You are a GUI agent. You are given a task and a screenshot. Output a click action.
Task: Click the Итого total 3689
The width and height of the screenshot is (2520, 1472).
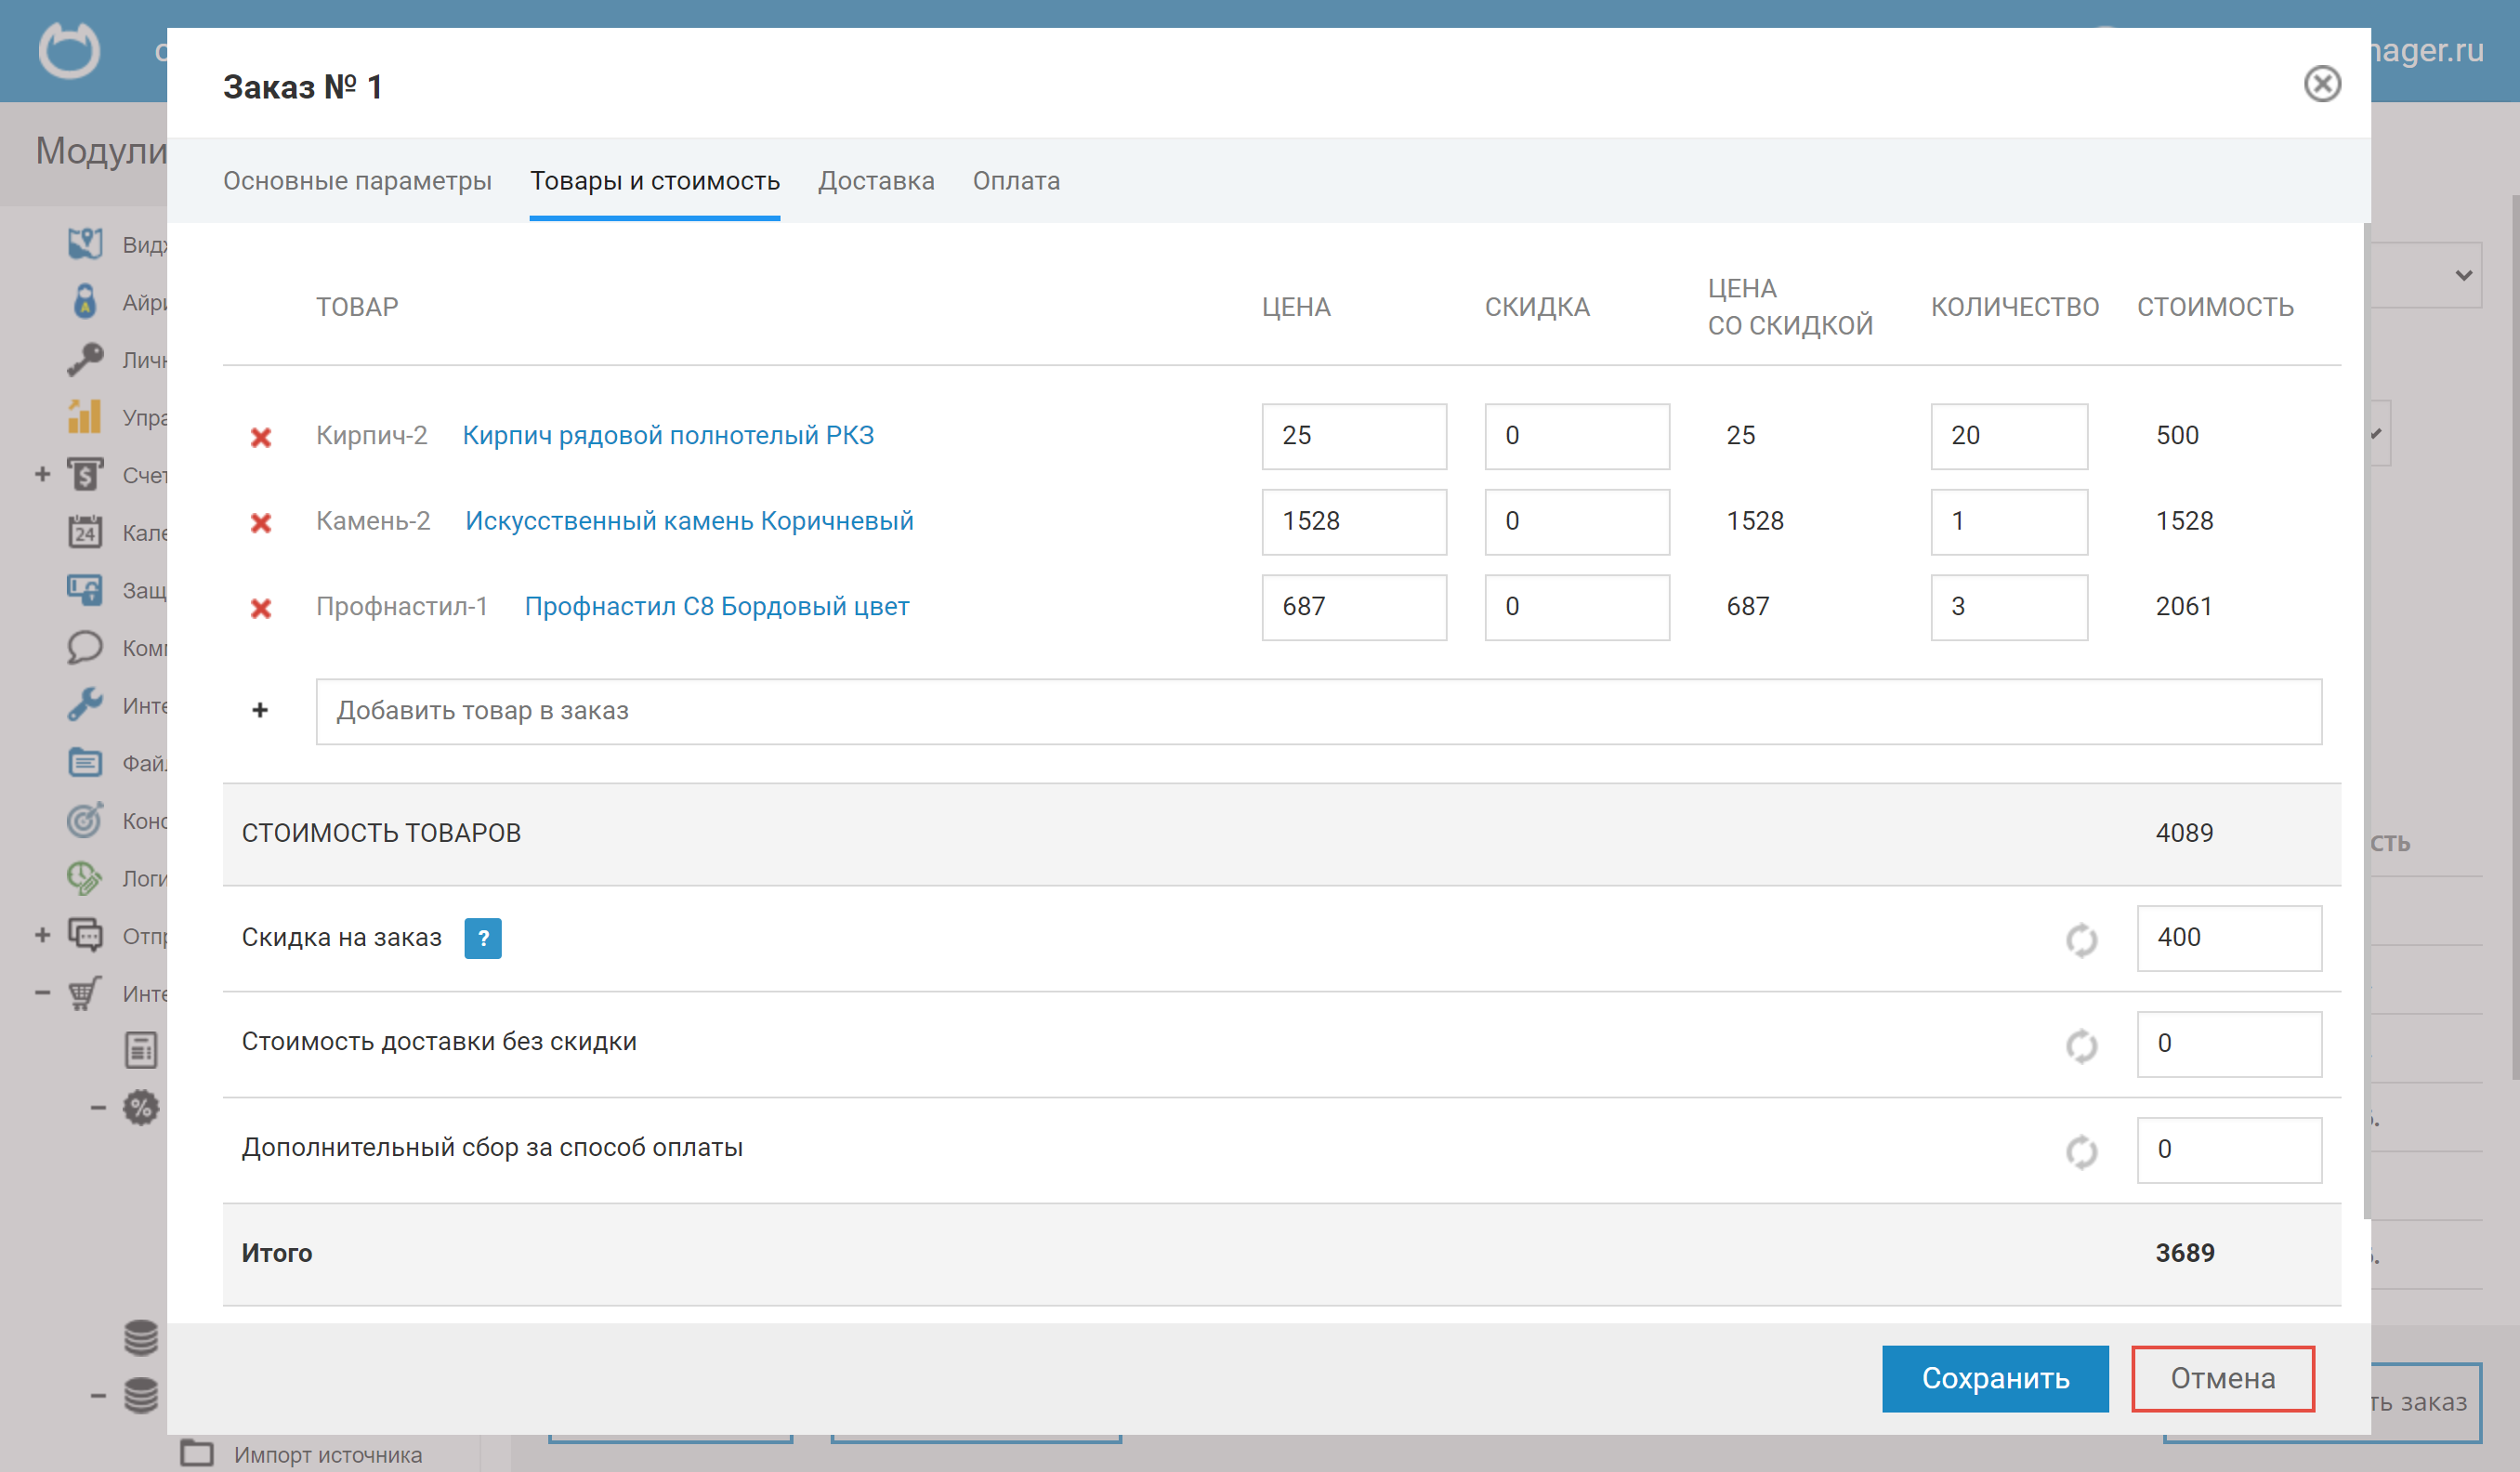pyautogui.click(x=2185, y=1253)
